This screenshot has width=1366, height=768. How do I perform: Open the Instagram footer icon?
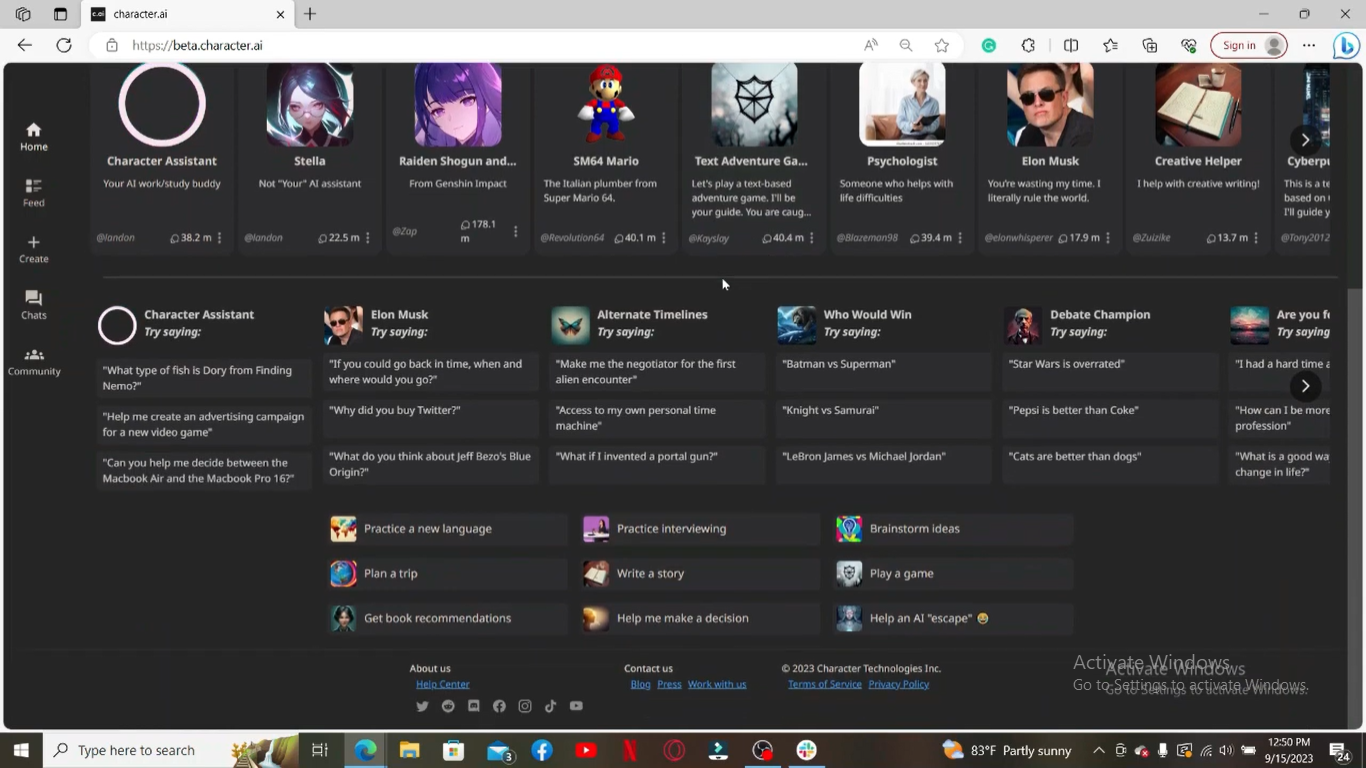[525, 706]
